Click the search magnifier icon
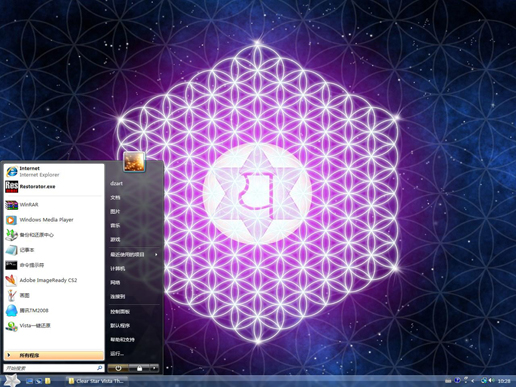Image resolution: width=516 pixels, height=387 pixels. point(99,368)
